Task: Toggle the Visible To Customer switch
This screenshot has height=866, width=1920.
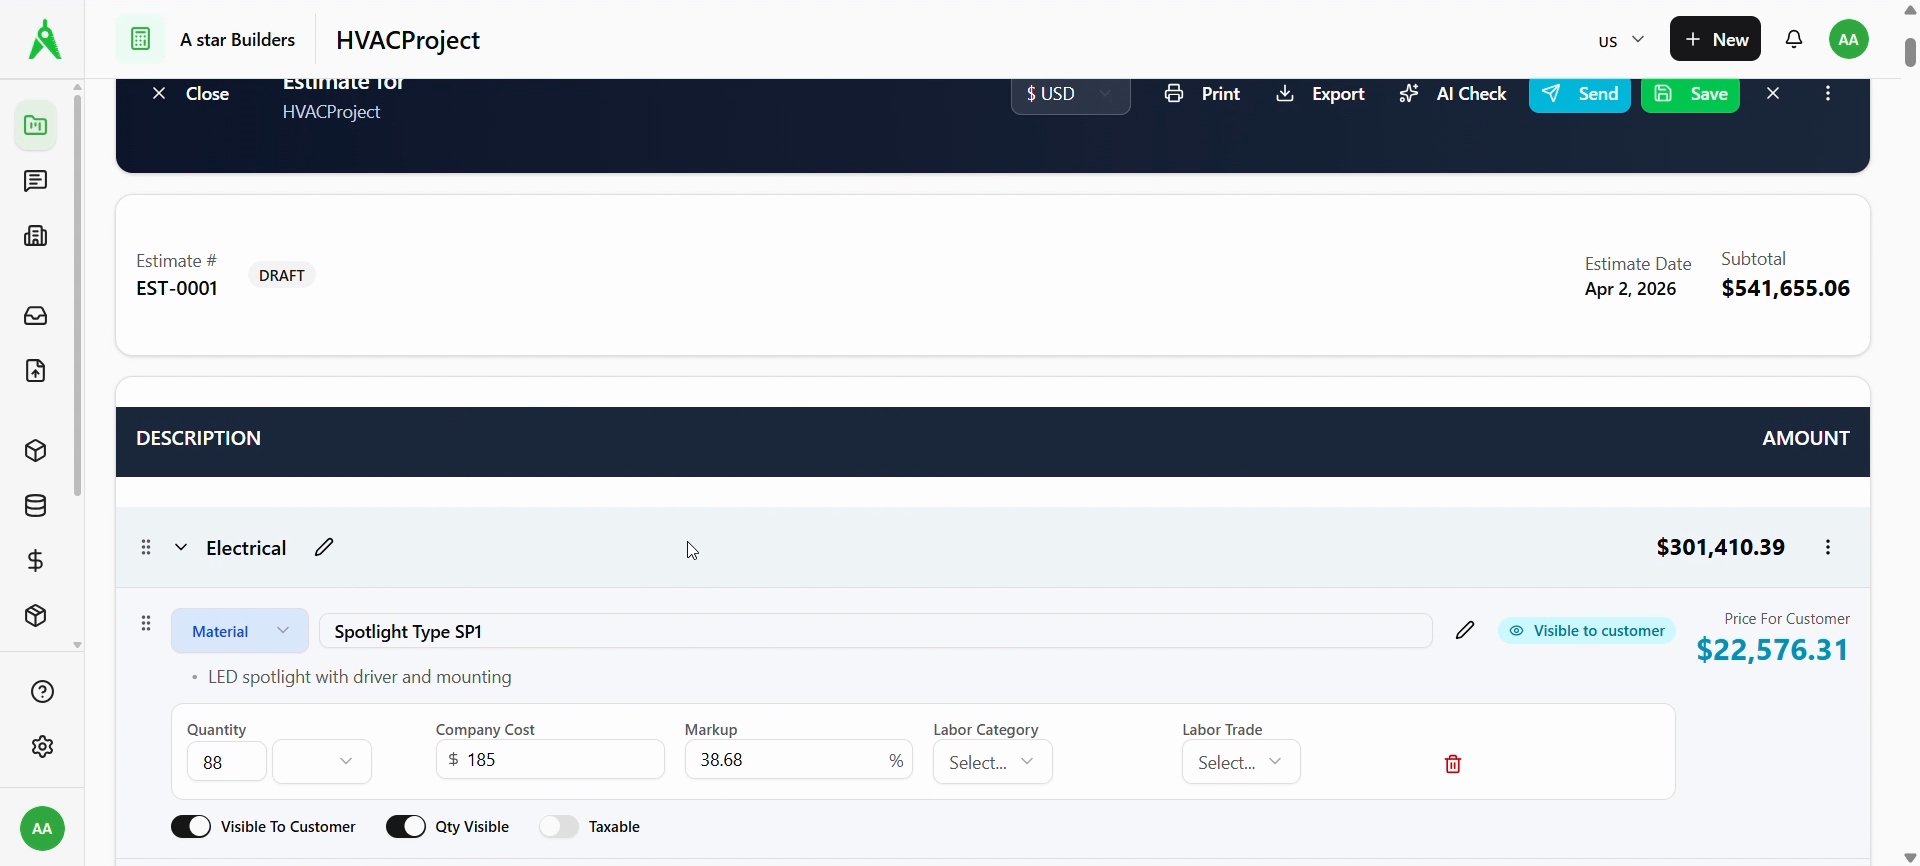Action: (191, 827)
